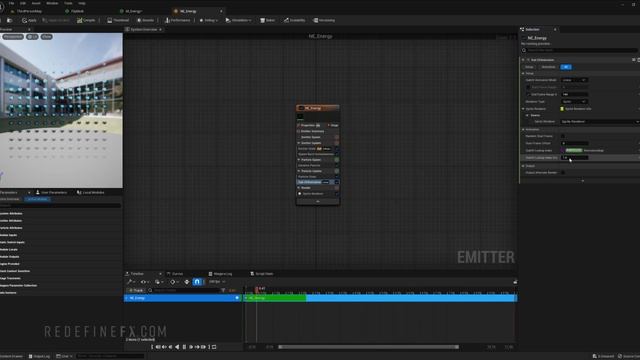Click the Baker toolbar button

(x=268, y=20)
